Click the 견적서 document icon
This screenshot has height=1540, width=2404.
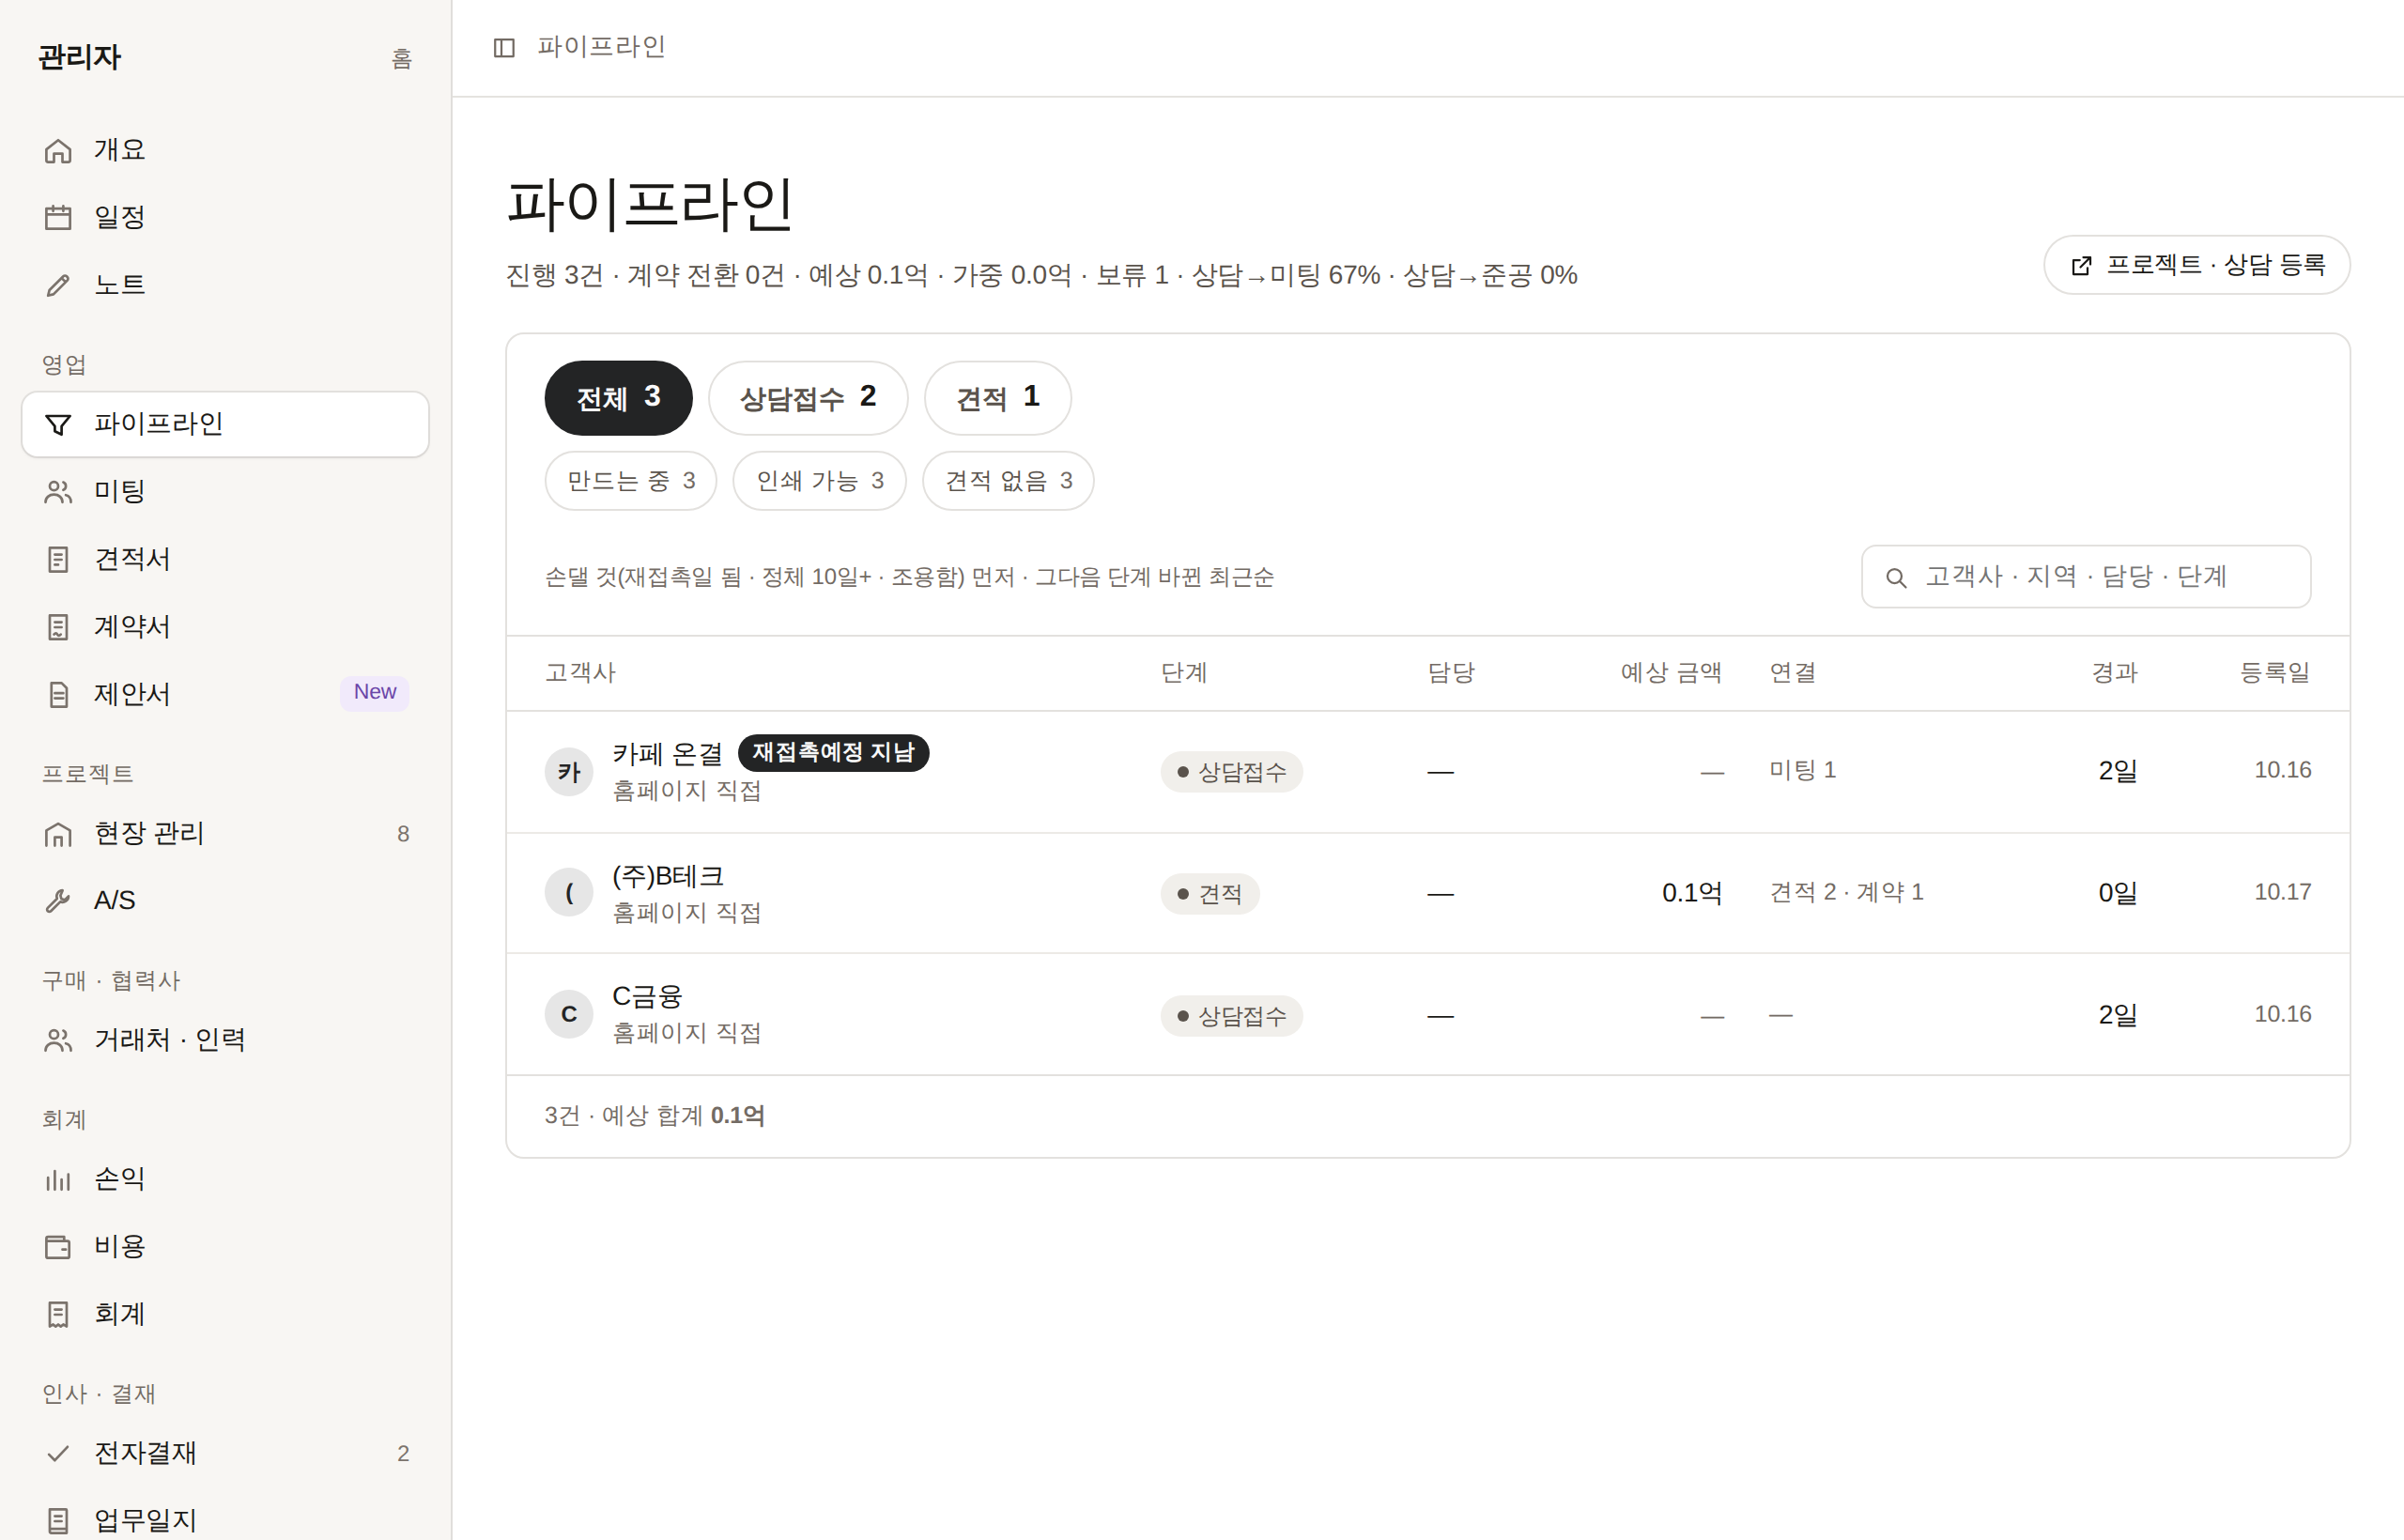(x=58, y=559)
